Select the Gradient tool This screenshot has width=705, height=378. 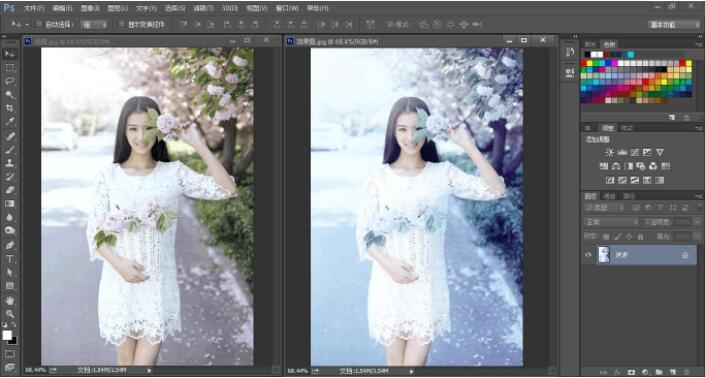point(9,204)
